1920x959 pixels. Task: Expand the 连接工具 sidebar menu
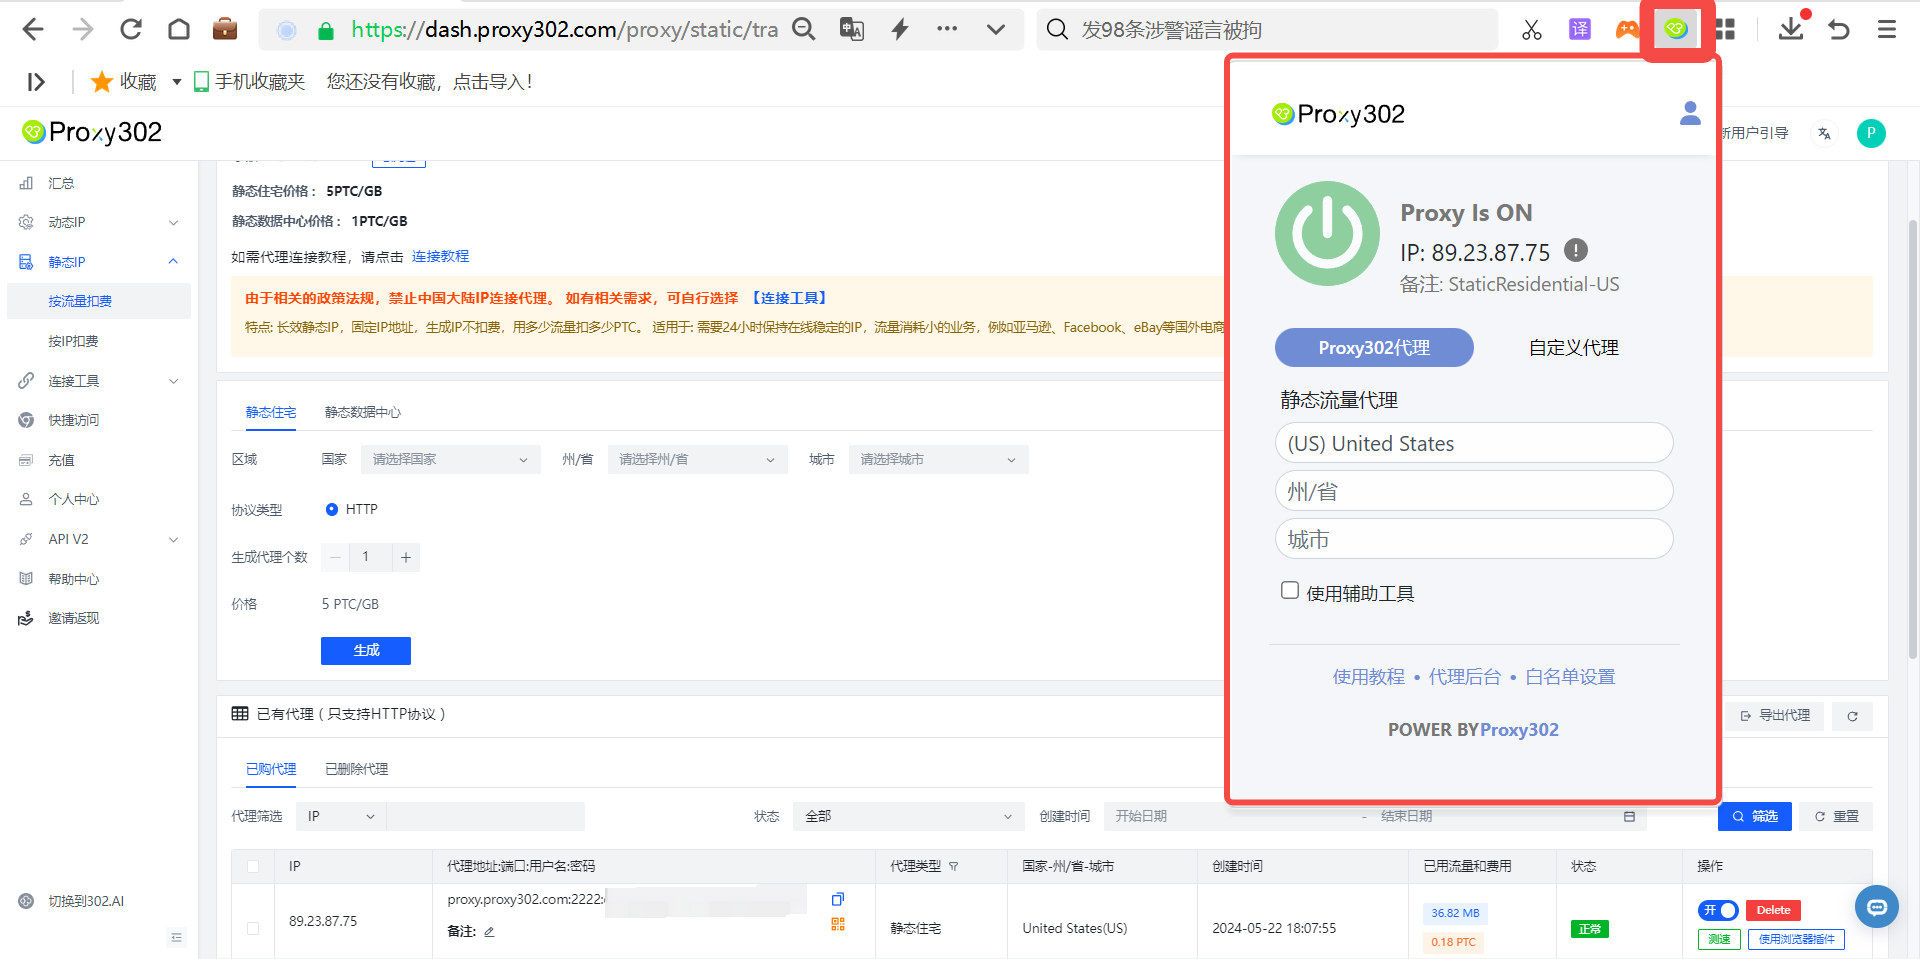point(99,381)
